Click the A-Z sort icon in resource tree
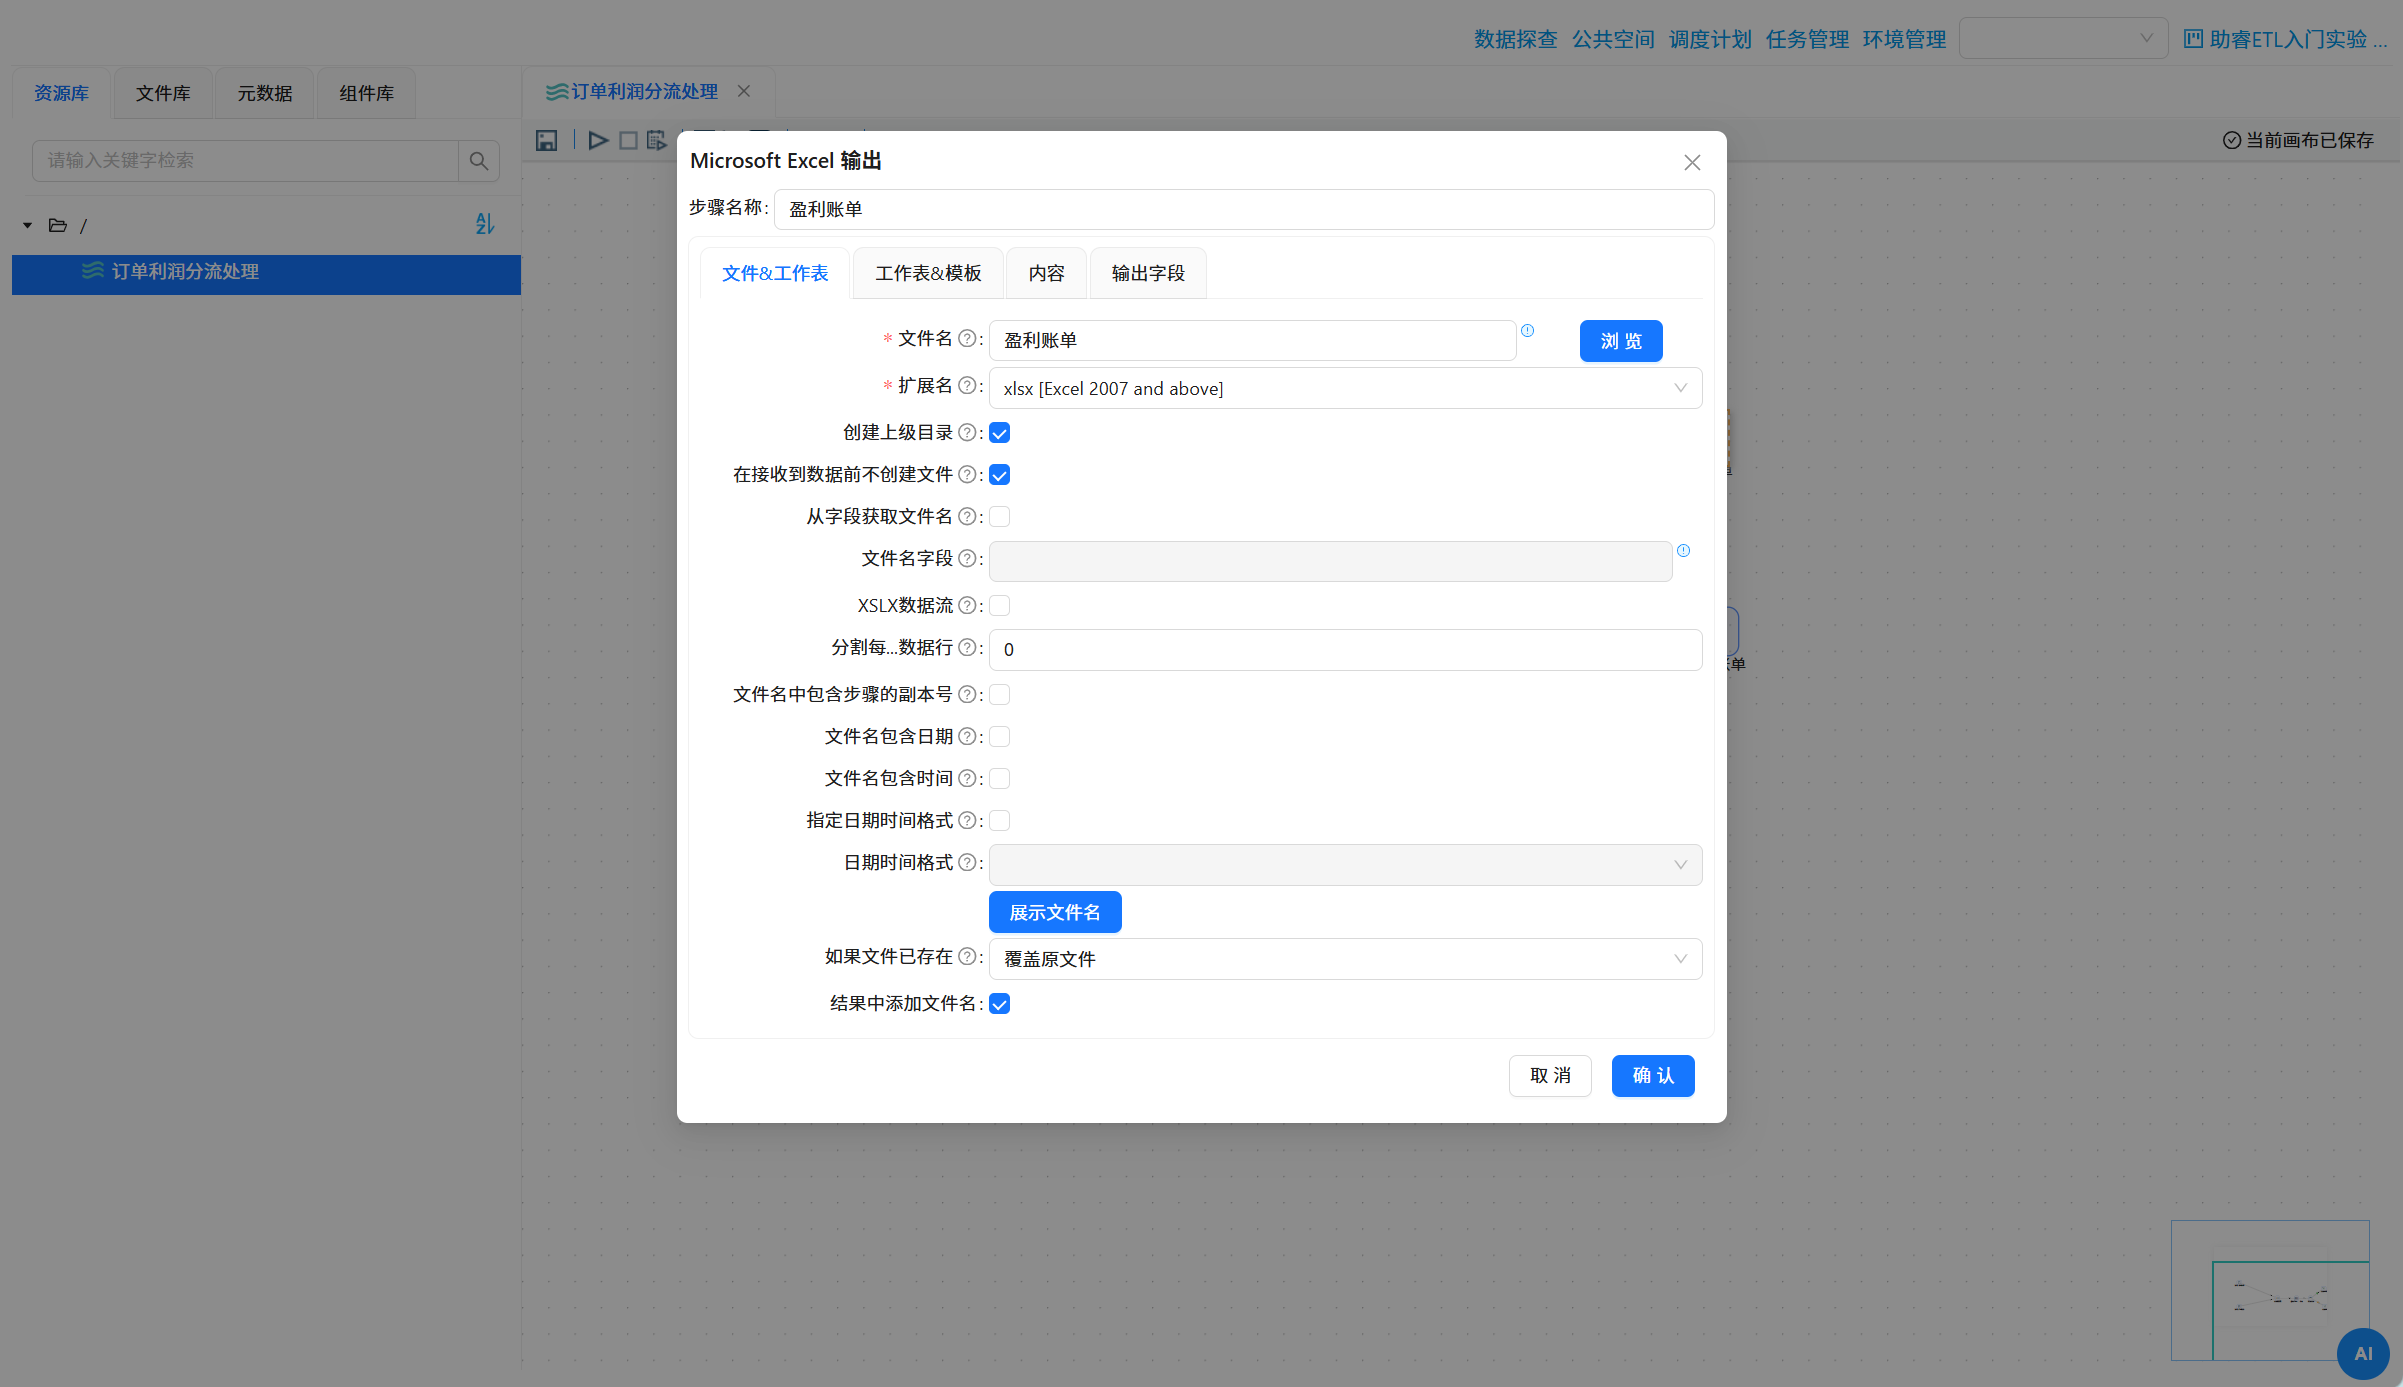 coord(485,224)
